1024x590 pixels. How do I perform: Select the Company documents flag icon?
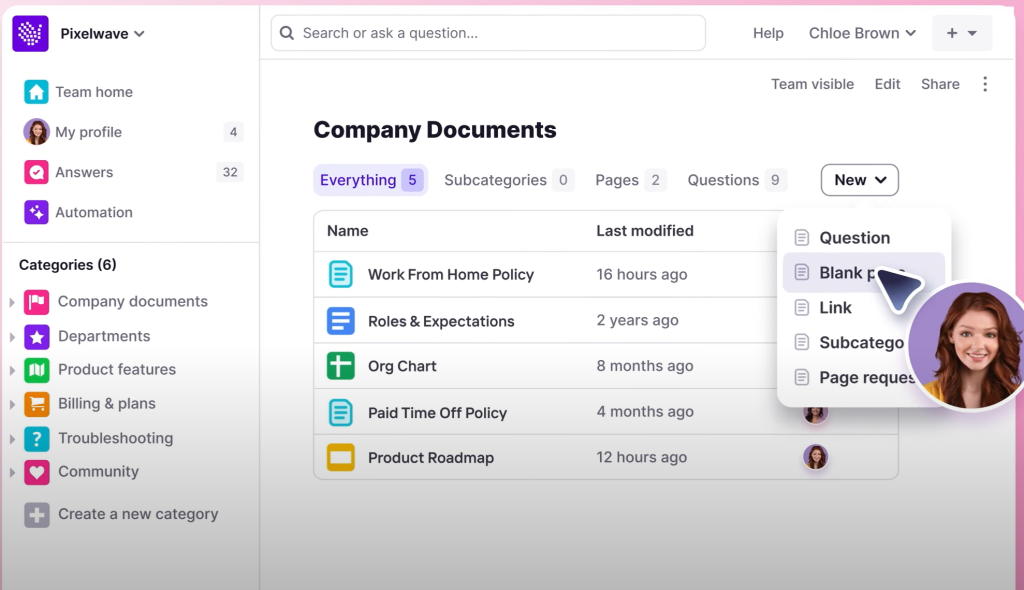click(x=37, y=302)
